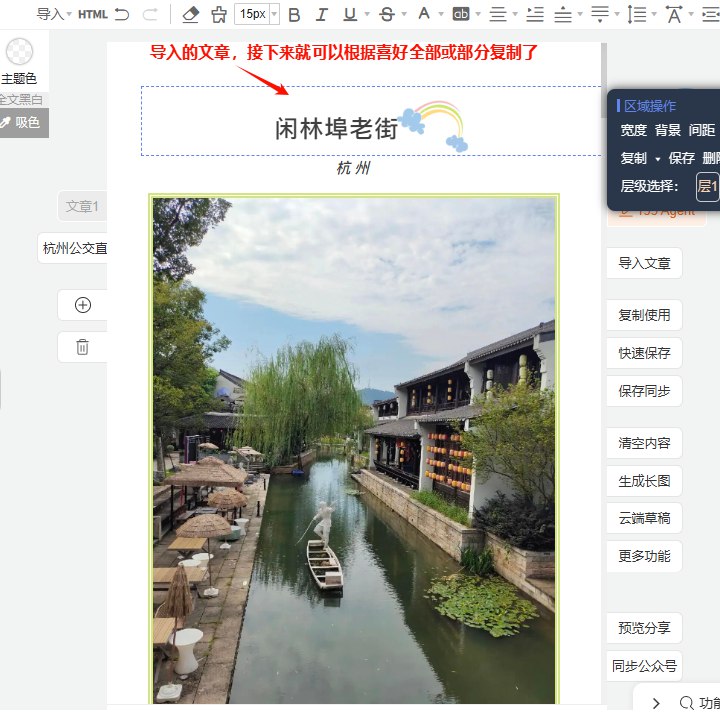Toggle 全文黑白 black-white mode
The height and width of the screenshot is (712, 720).
click(22, 99)
